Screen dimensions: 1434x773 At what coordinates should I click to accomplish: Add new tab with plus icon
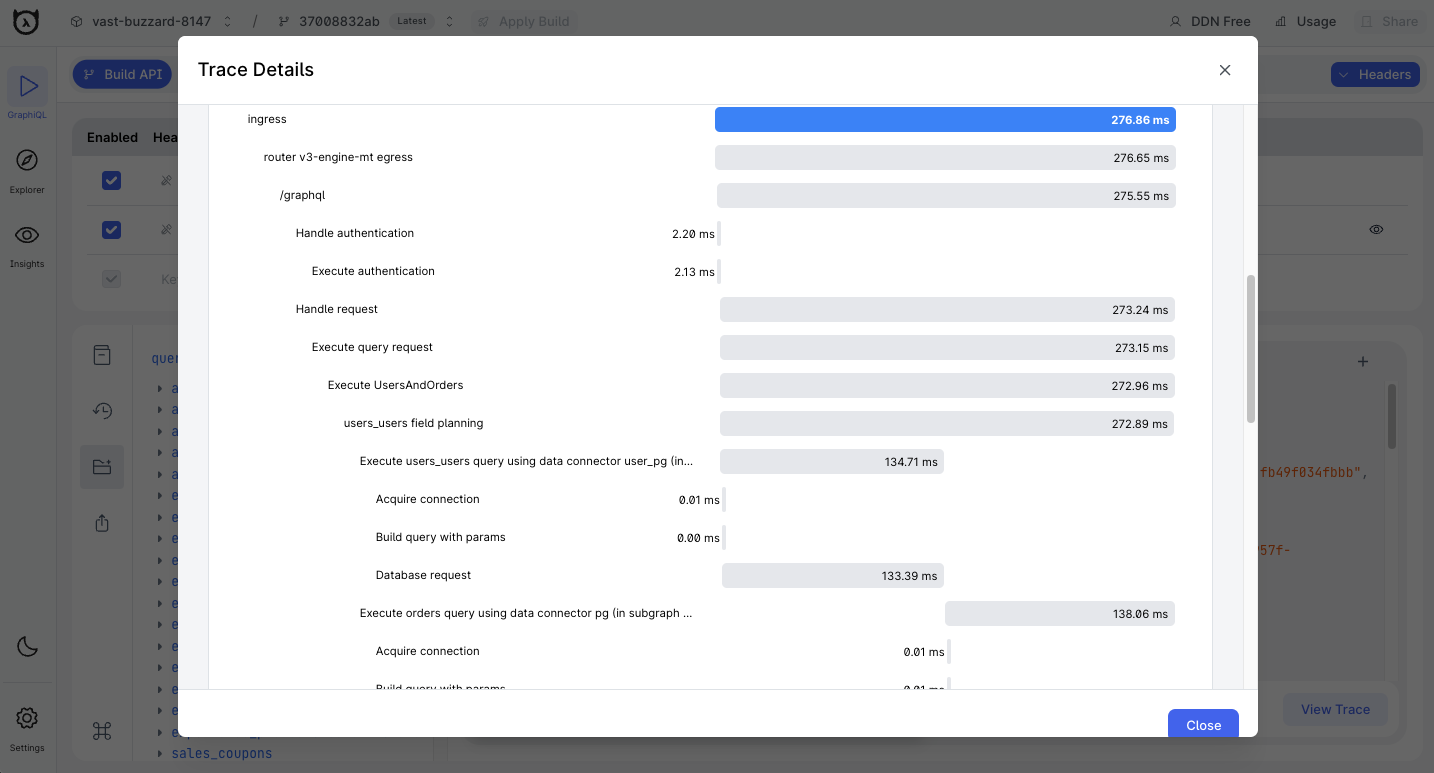point(1362,362)
